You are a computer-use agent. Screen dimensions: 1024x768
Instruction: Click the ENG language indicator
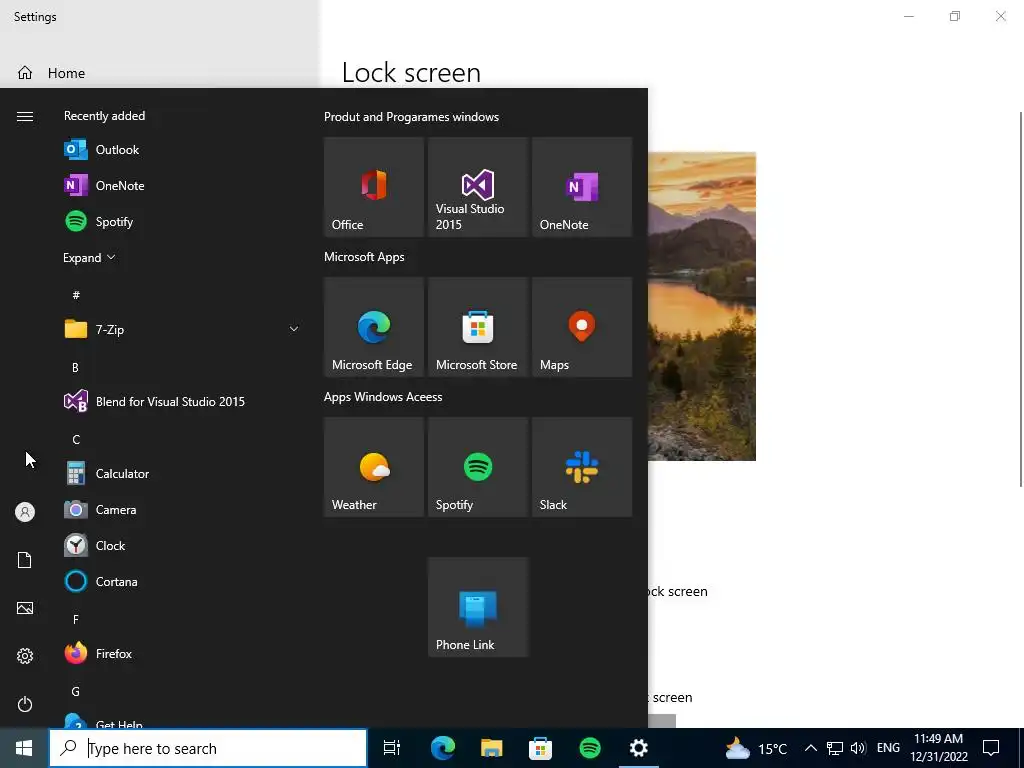888,748
